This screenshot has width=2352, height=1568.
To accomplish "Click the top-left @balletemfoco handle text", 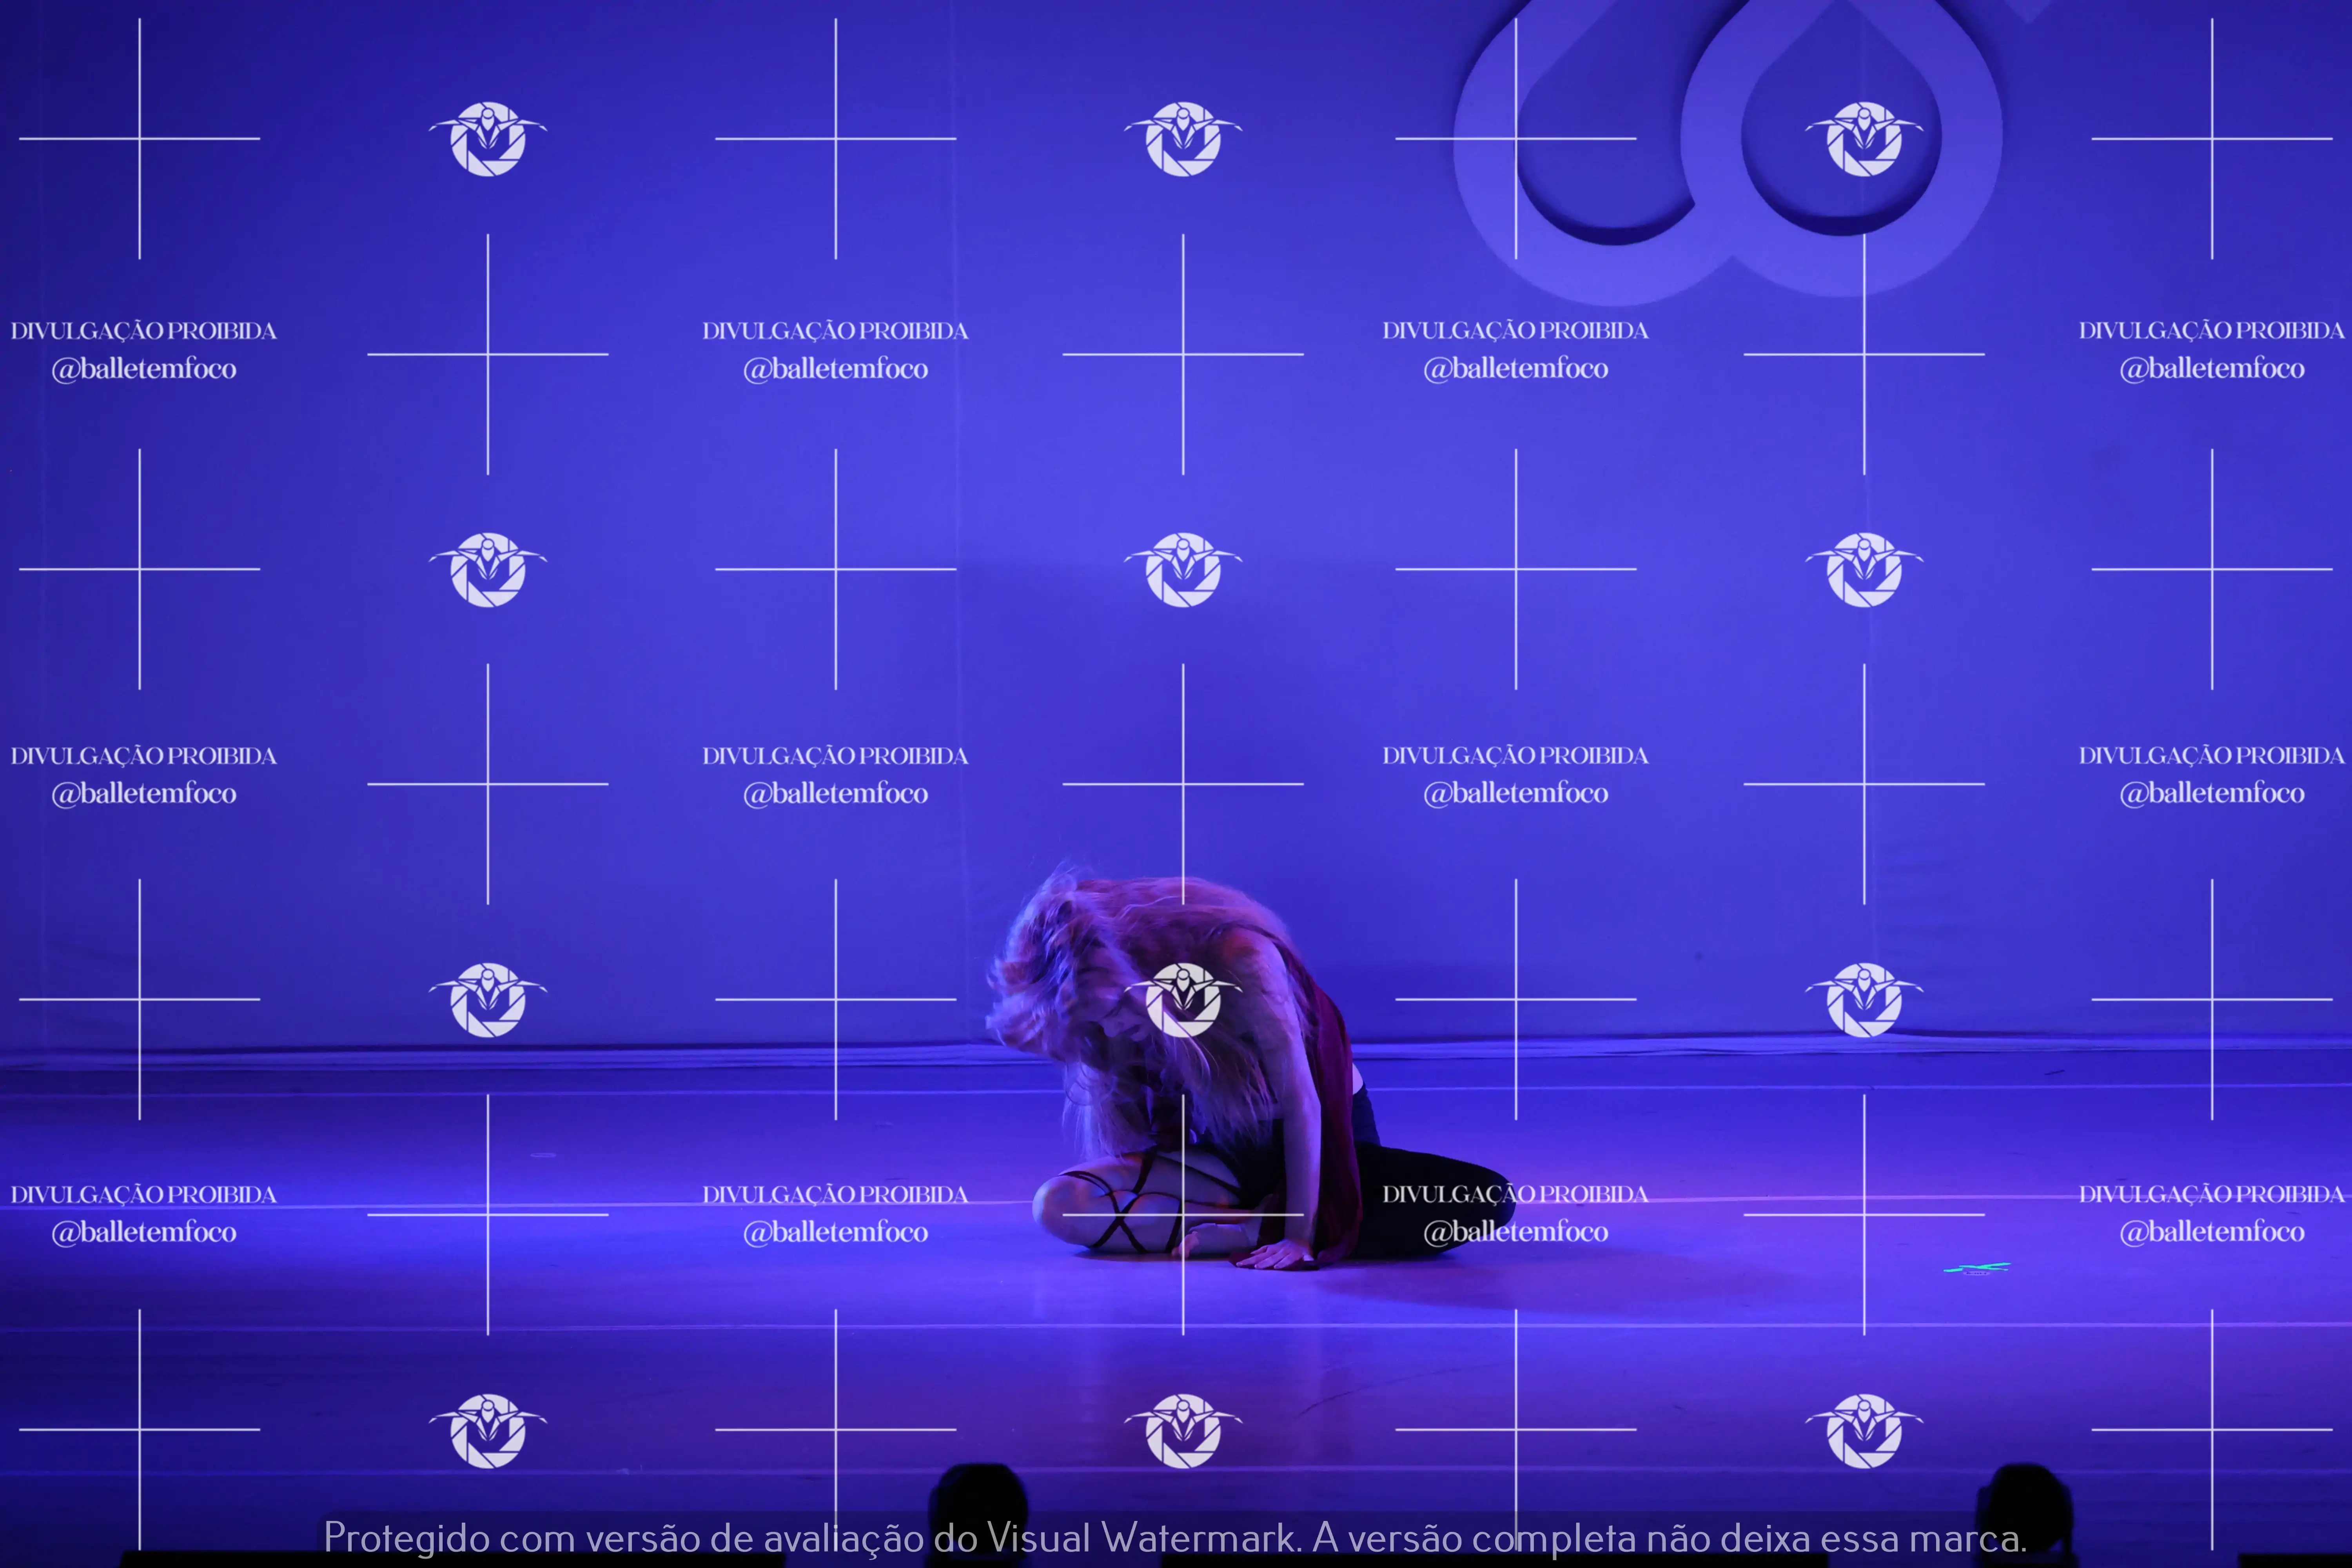I will (144, 369).
